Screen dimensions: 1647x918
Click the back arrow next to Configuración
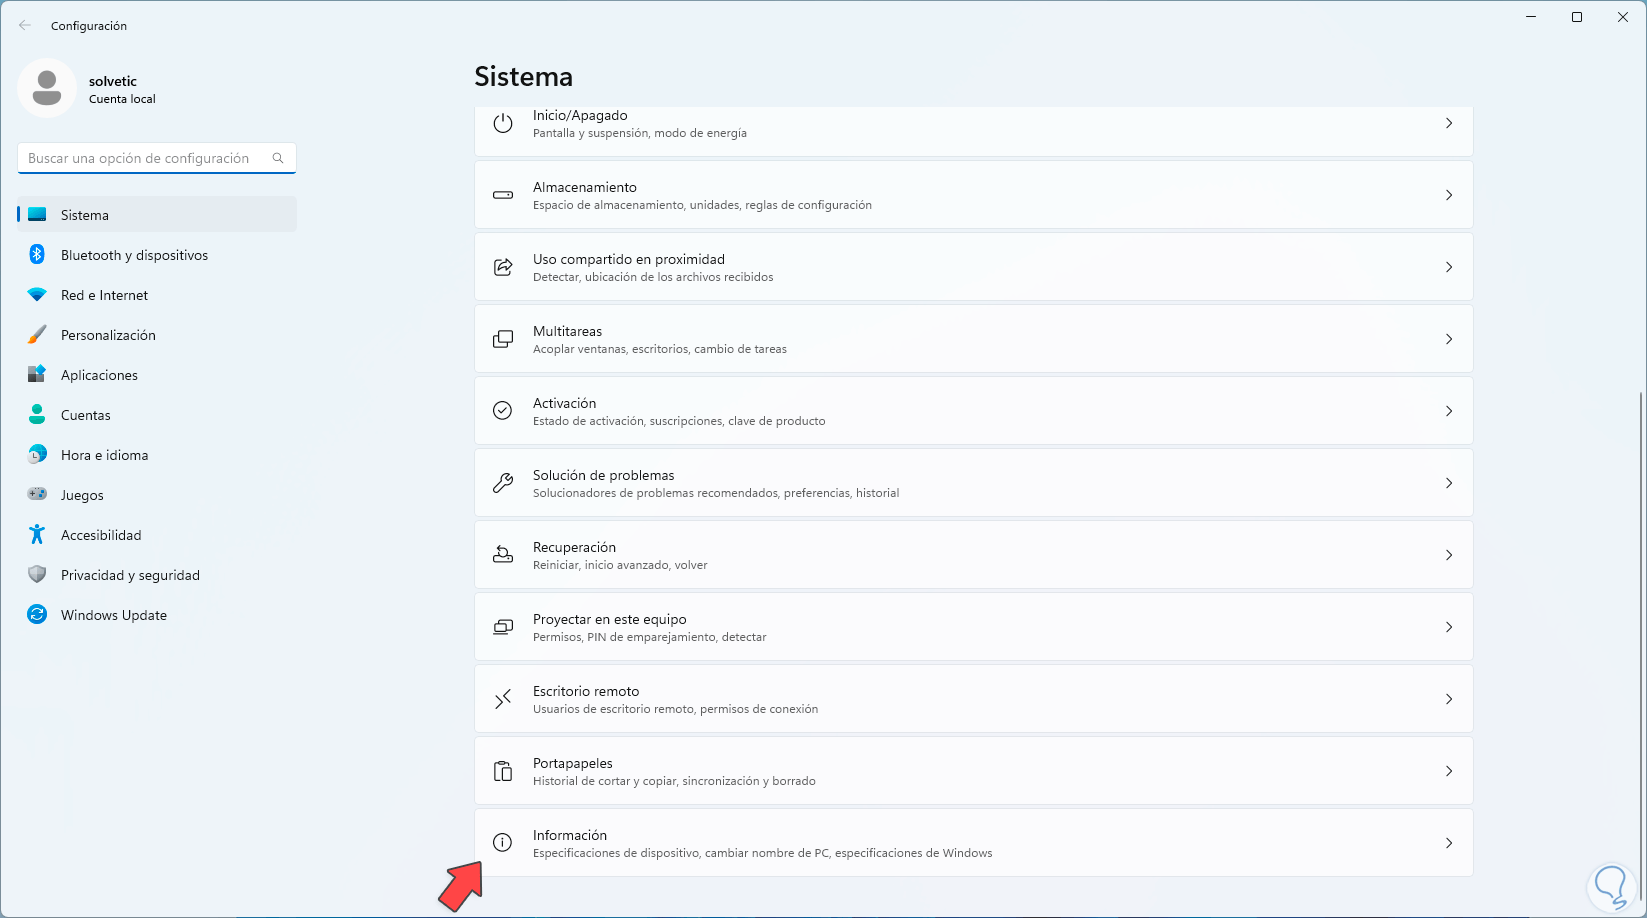click(x=25, y=26)
